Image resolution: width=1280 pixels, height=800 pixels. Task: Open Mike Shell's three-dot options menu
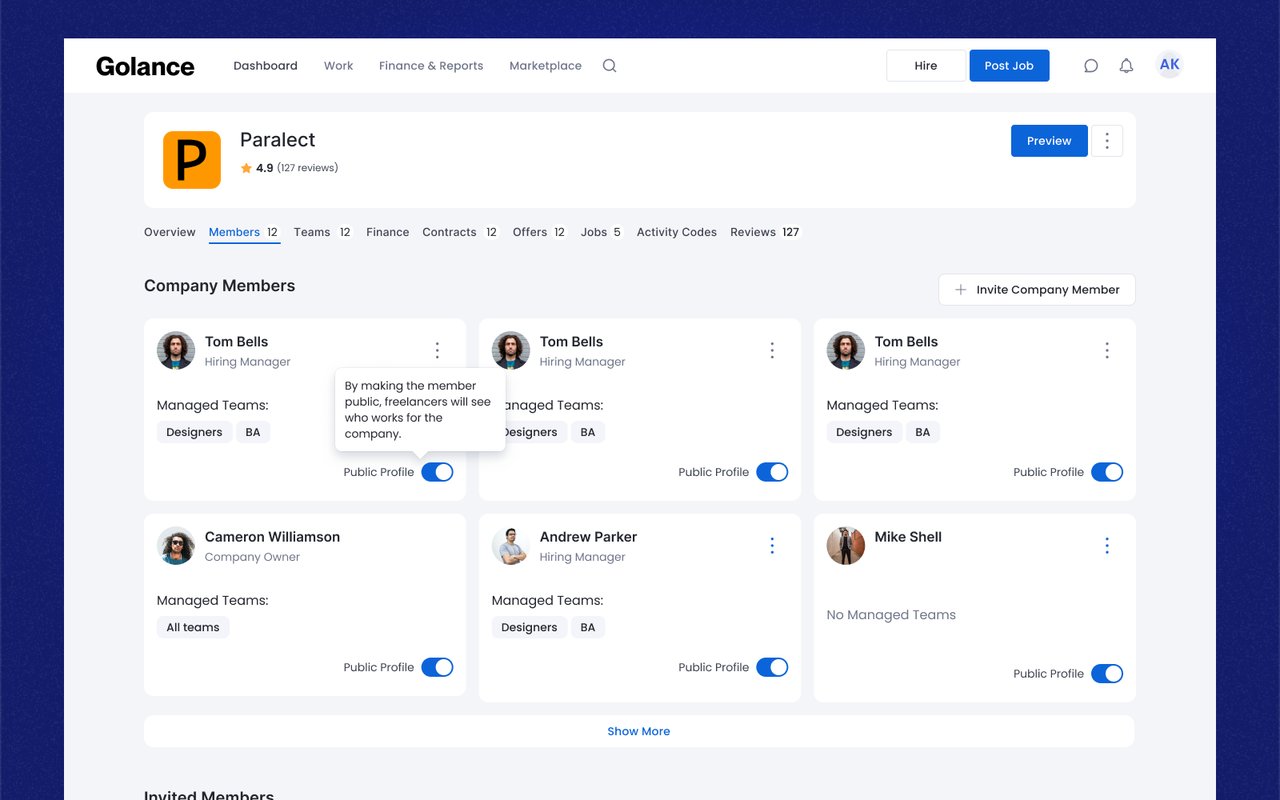pyautogui.click(x=1107, y=546)
